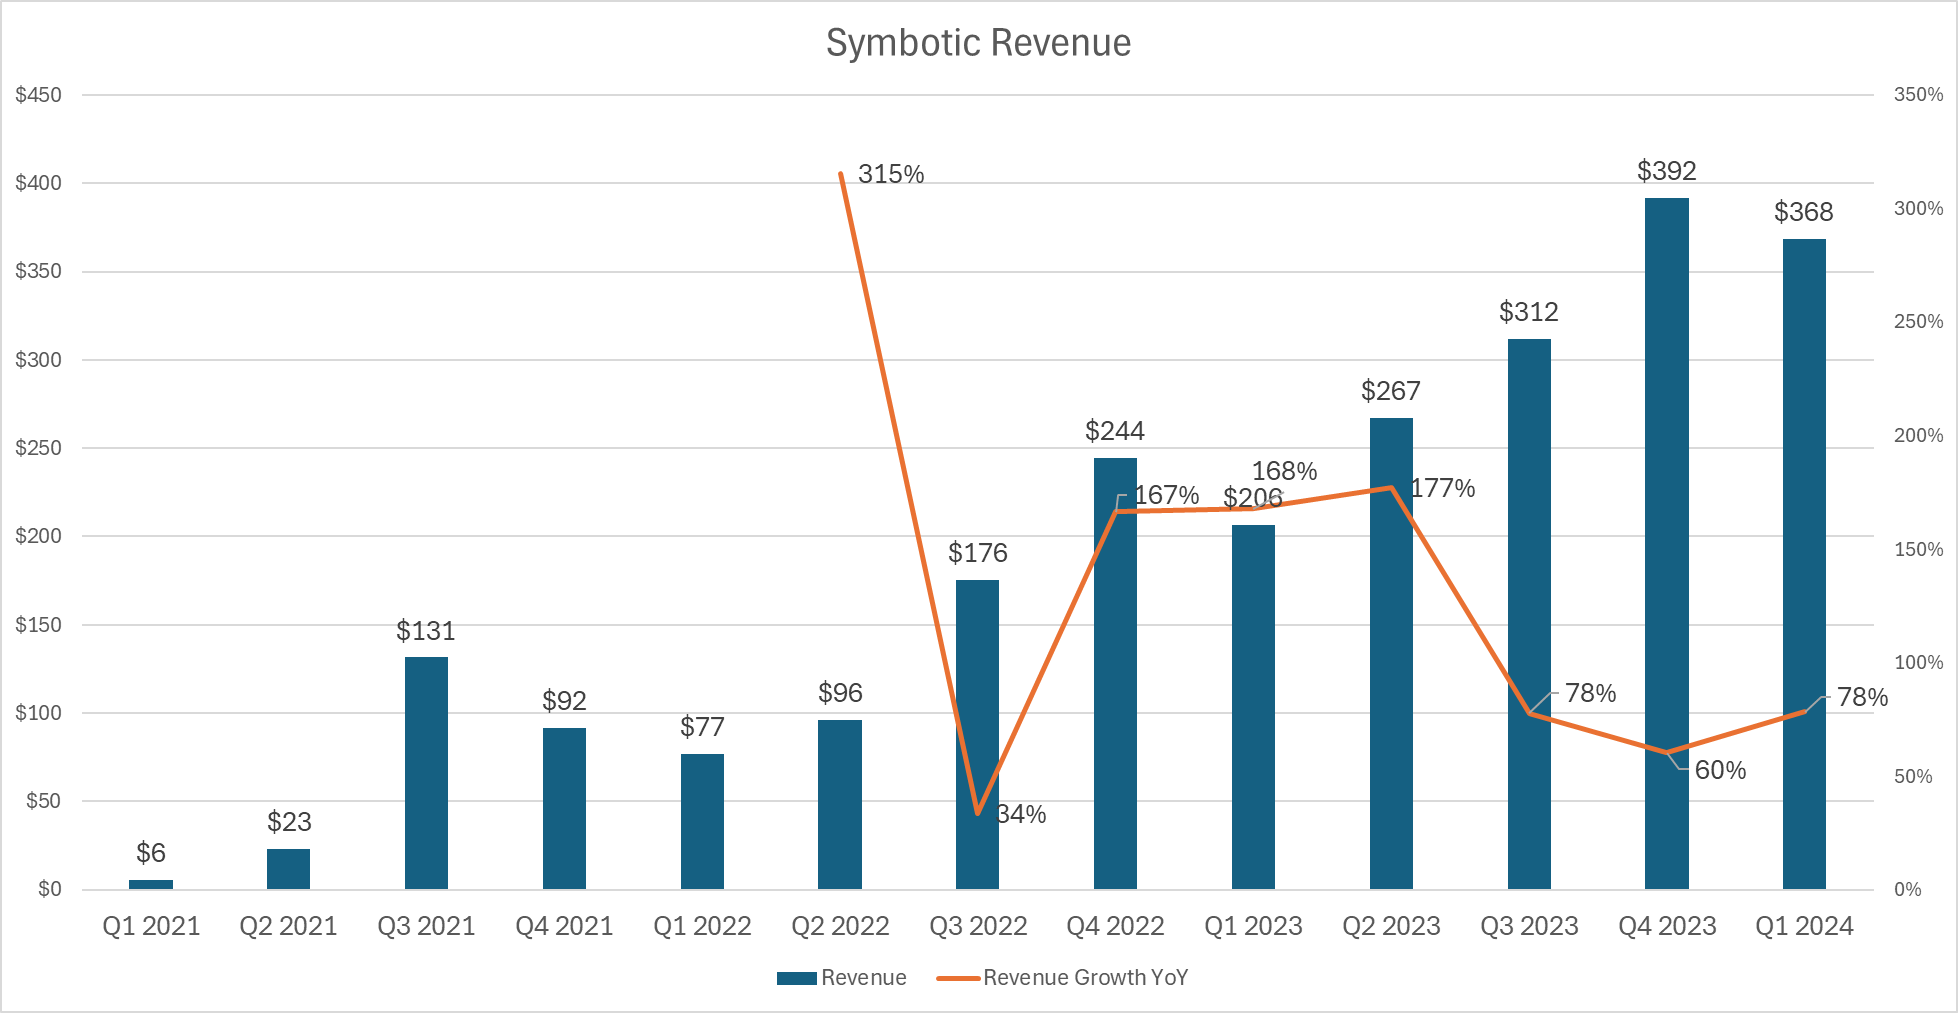Select the Q4 2023 revenue bar

pyautogui.click(x=1669, y=550)
